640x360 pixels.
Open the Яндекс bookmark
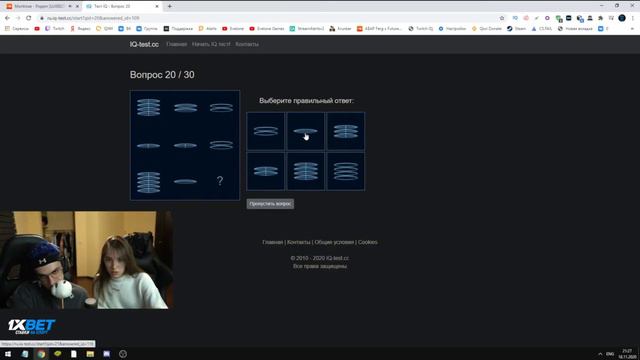click(80, 29)
